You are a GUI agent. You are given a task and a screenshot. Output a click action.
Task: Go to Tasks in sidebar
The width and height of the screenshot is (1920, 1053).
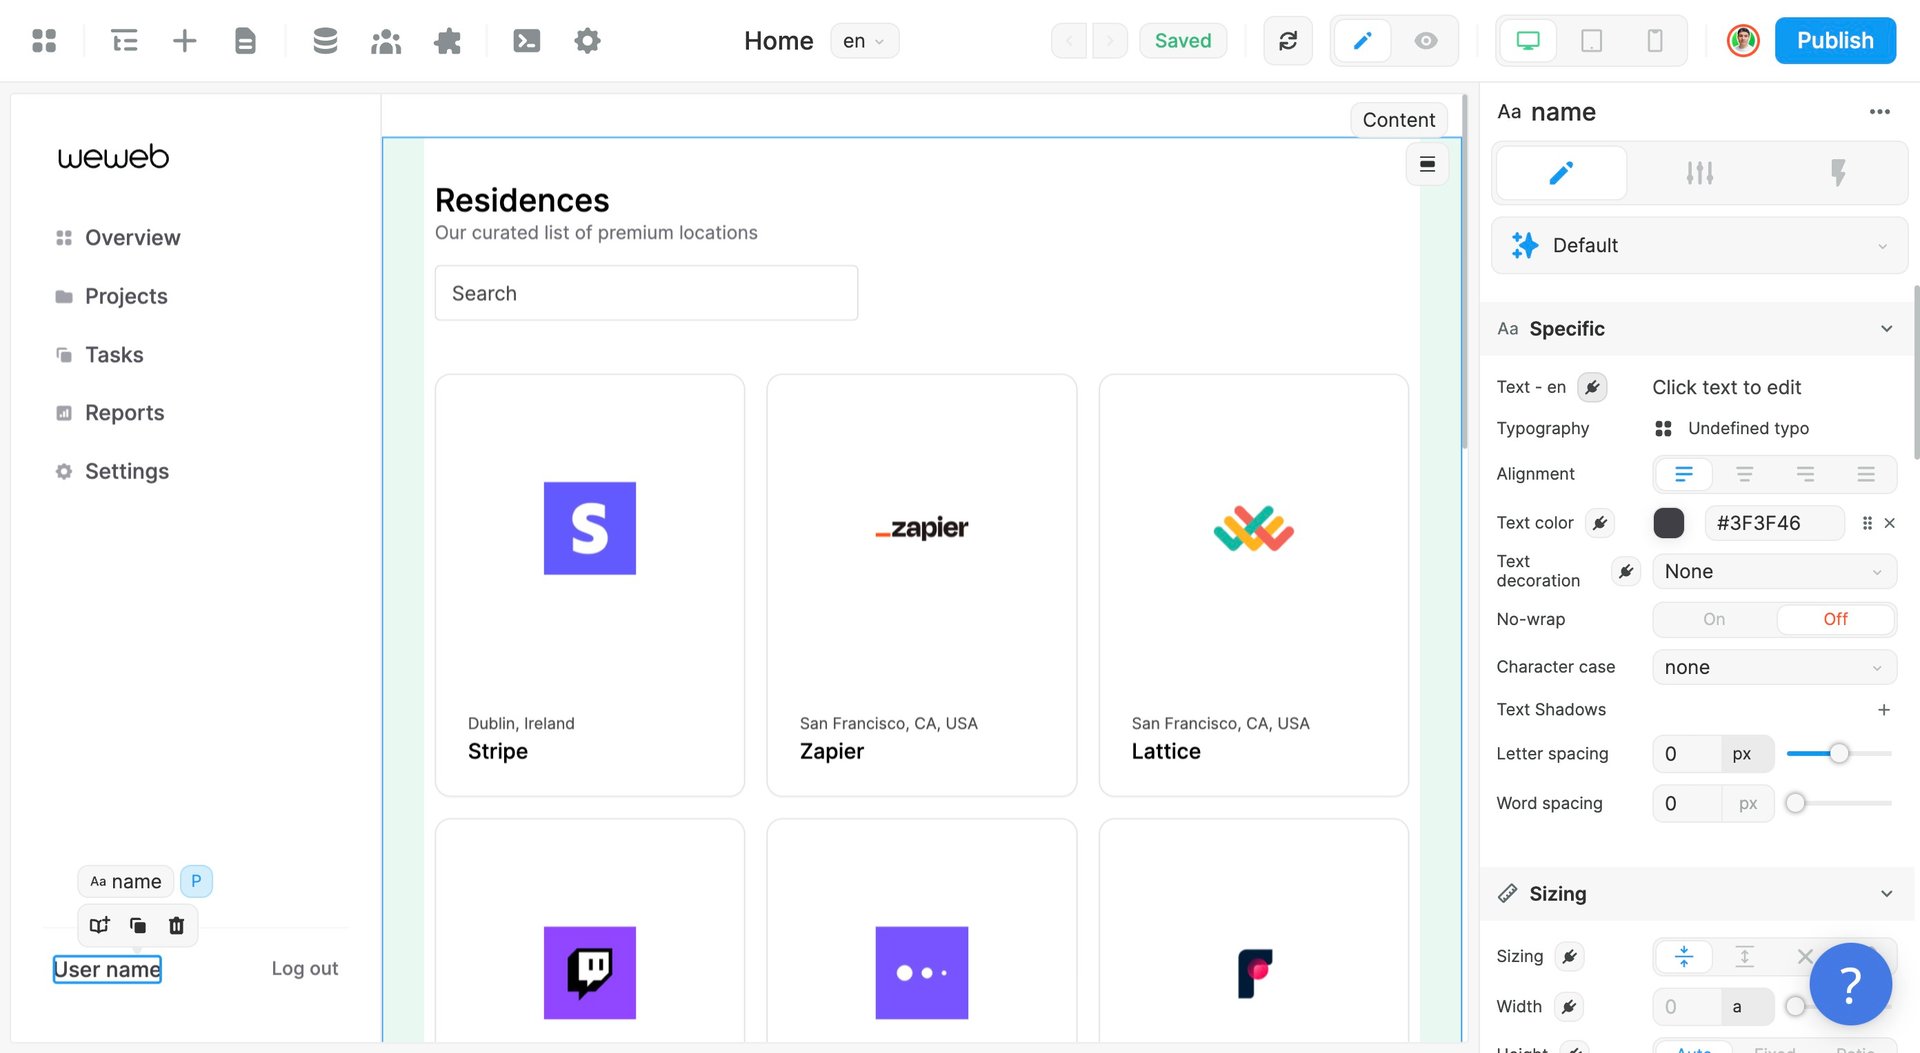click(x=99, y=355)
